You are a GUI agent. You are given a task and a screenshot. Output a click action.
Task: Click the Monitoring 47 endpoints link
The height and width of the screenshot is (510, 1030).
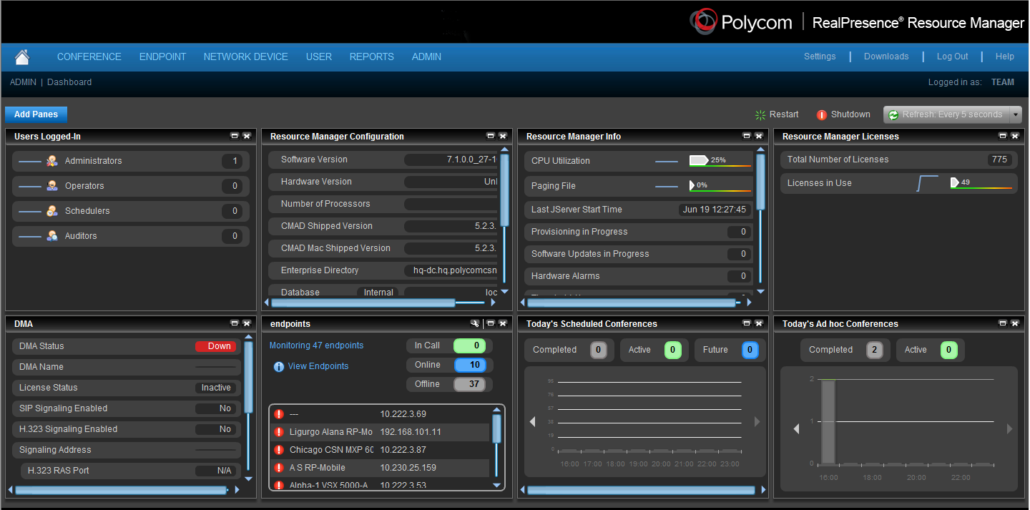pyautogui.click(x=317, y=345)
